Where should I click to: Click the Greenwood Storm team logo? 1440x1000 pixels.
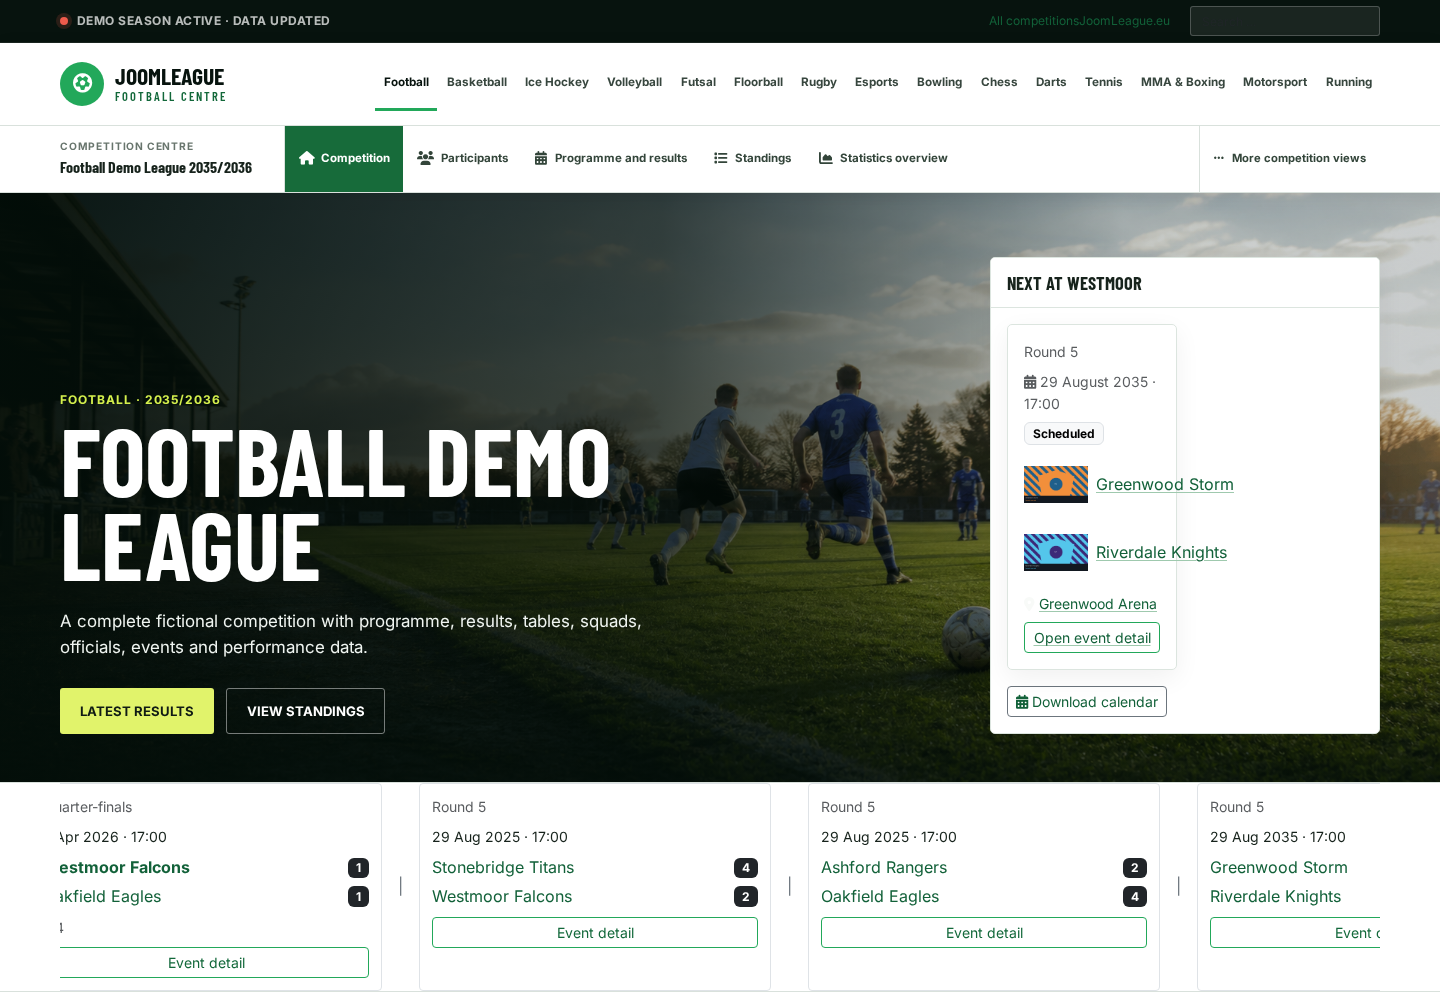[1056, 484]
